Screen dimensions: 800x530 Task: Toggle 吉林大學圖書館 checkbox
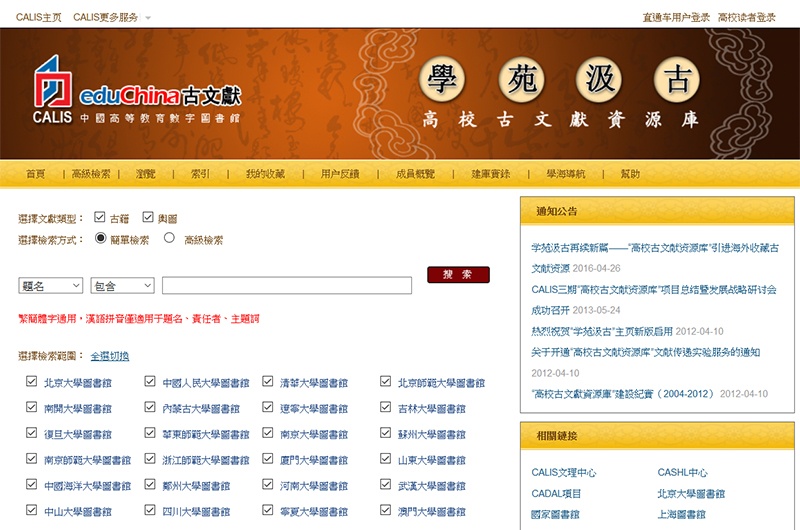coord(386,407)
